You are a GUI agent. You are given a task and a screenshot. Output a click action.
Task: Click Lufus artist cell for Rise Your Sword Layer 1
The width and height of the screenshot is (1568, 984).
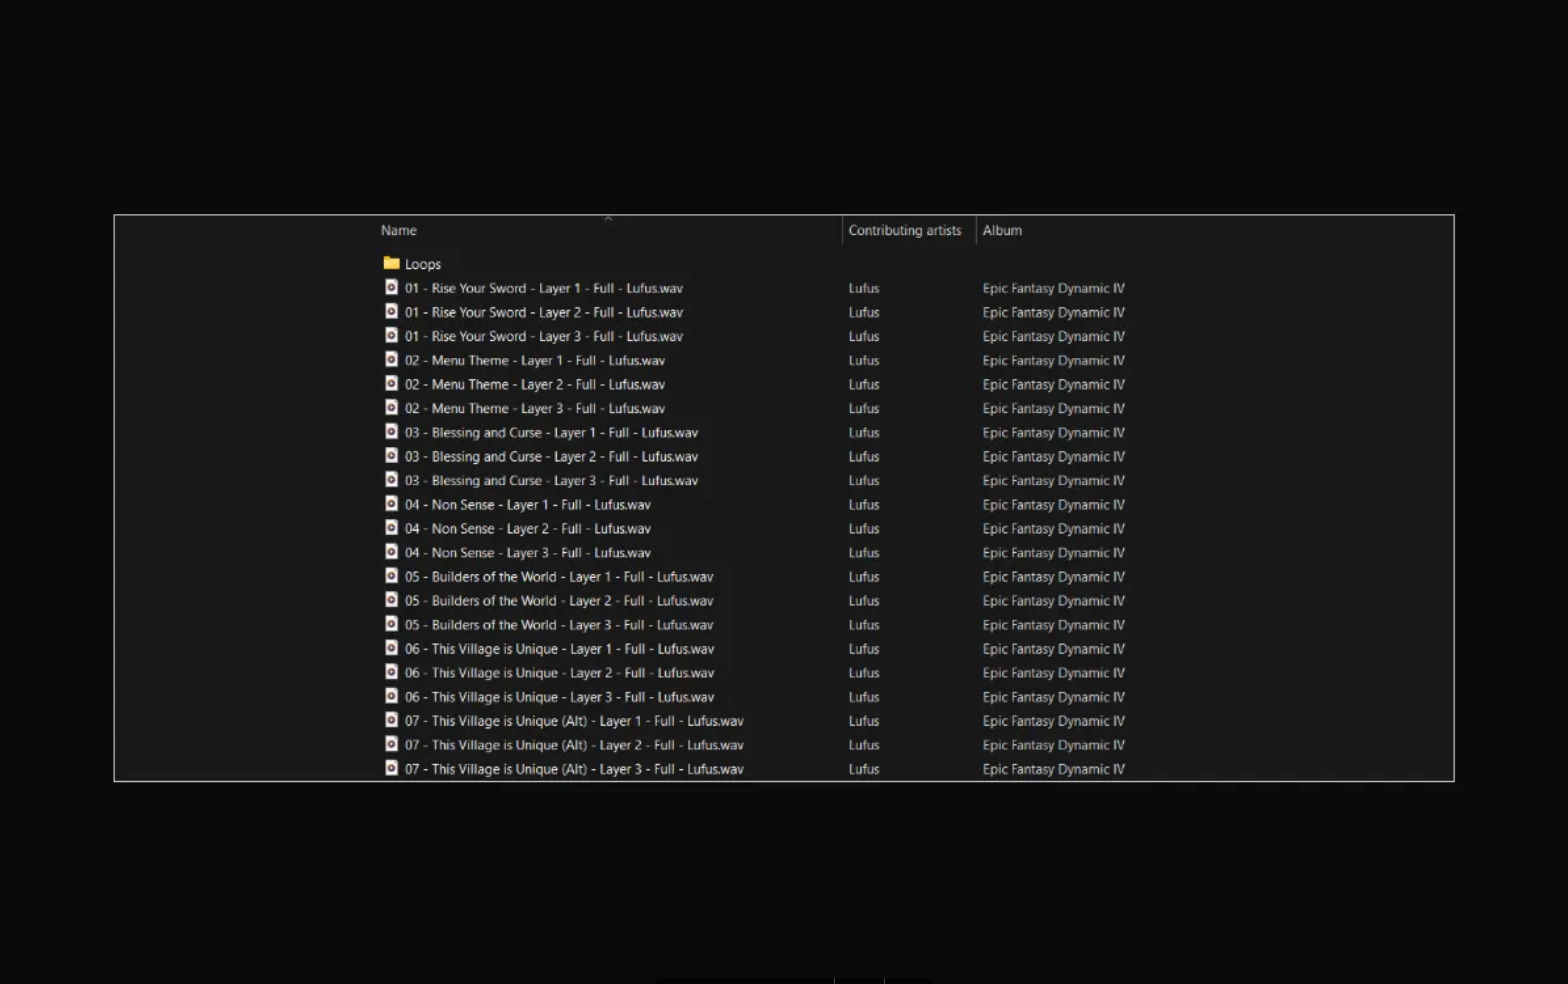(864, 288)
